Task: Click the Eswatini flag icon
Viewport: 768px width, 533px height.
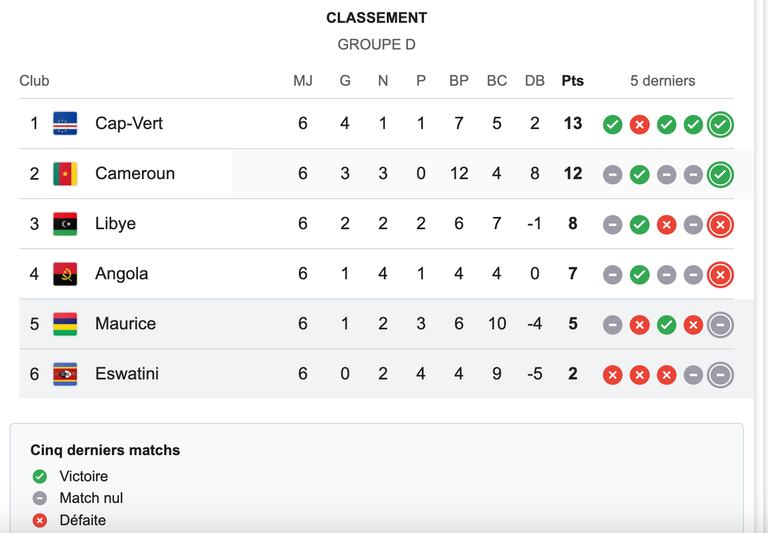Action: [65, 374]
